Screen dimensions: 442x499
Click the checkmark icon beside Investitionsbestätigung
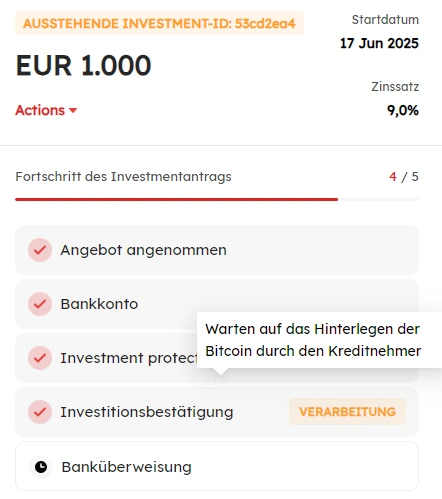point(40,412)
